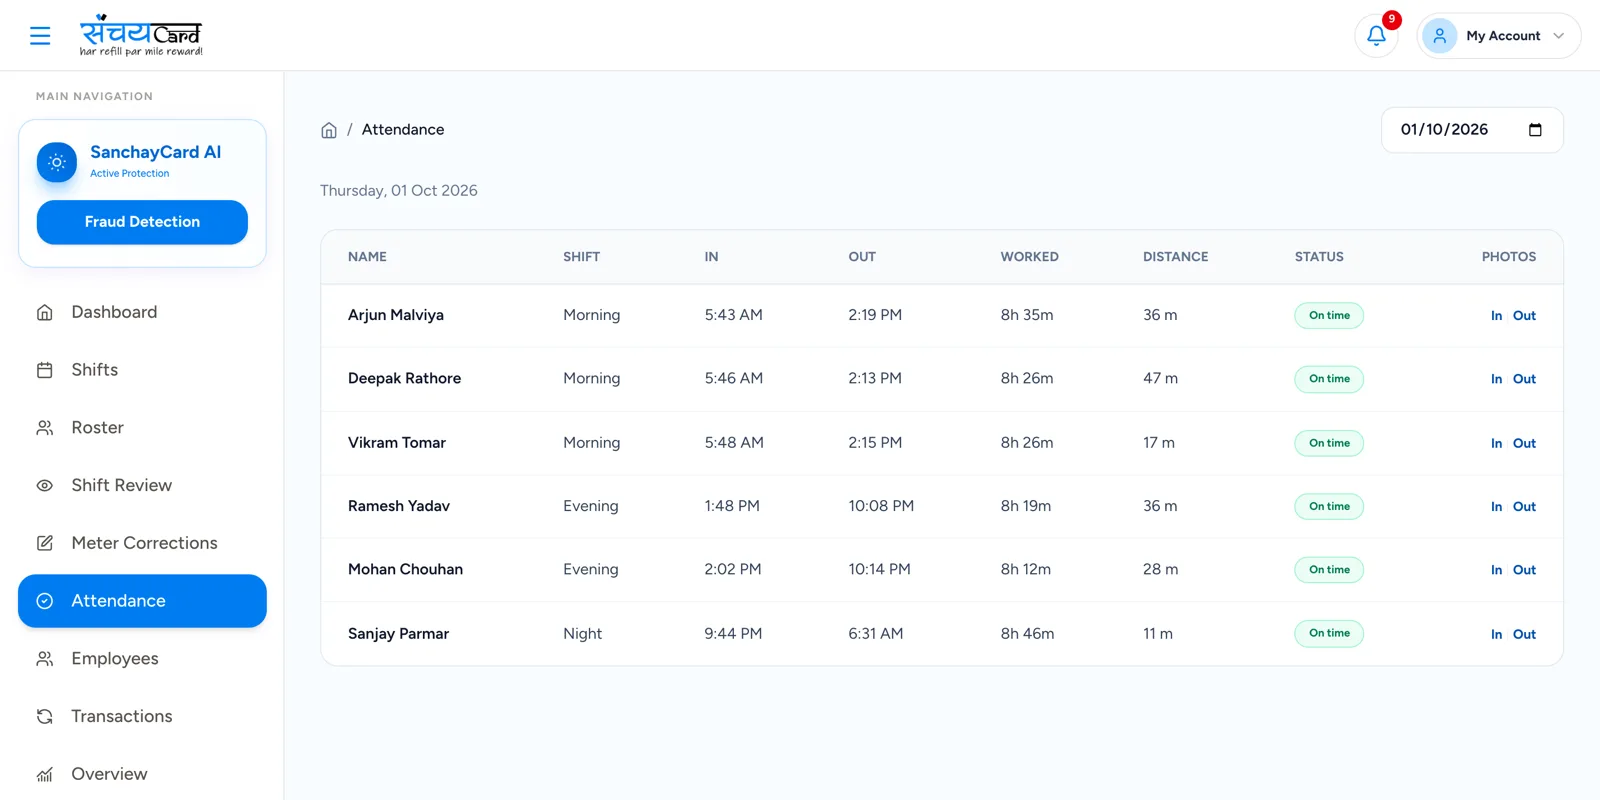Click Deepak Rathore's 47 m distance
Viewport: 1600px width, 800px height.
pyautogui.click(x=1160, y=379)
